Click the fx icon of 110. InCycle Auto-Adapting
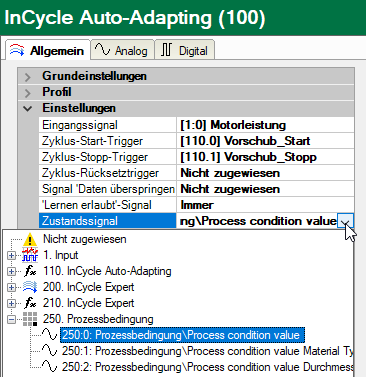366x377 pixels. [x=30, y=271]
